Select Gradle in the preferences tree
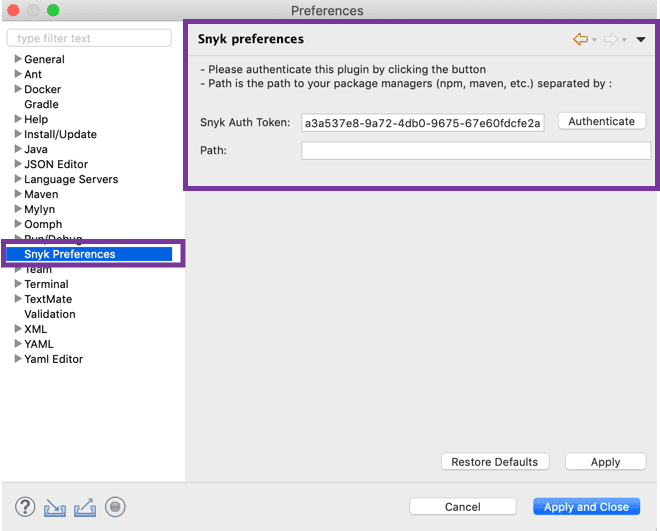The image size is (660, 531). (41, 104)
